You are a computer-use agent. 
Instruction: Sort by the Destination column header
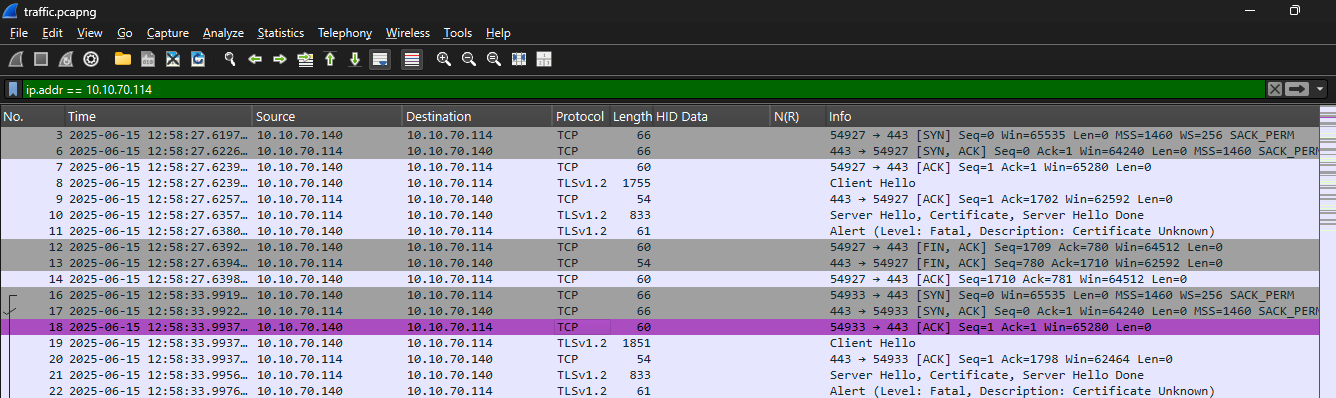pos(477,117)
